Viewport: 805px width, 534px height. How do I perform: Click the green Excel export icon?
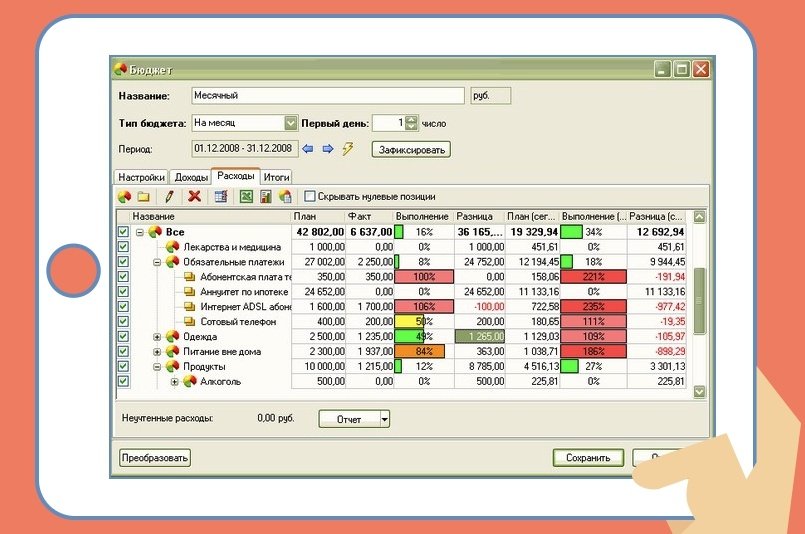point(244,197)
